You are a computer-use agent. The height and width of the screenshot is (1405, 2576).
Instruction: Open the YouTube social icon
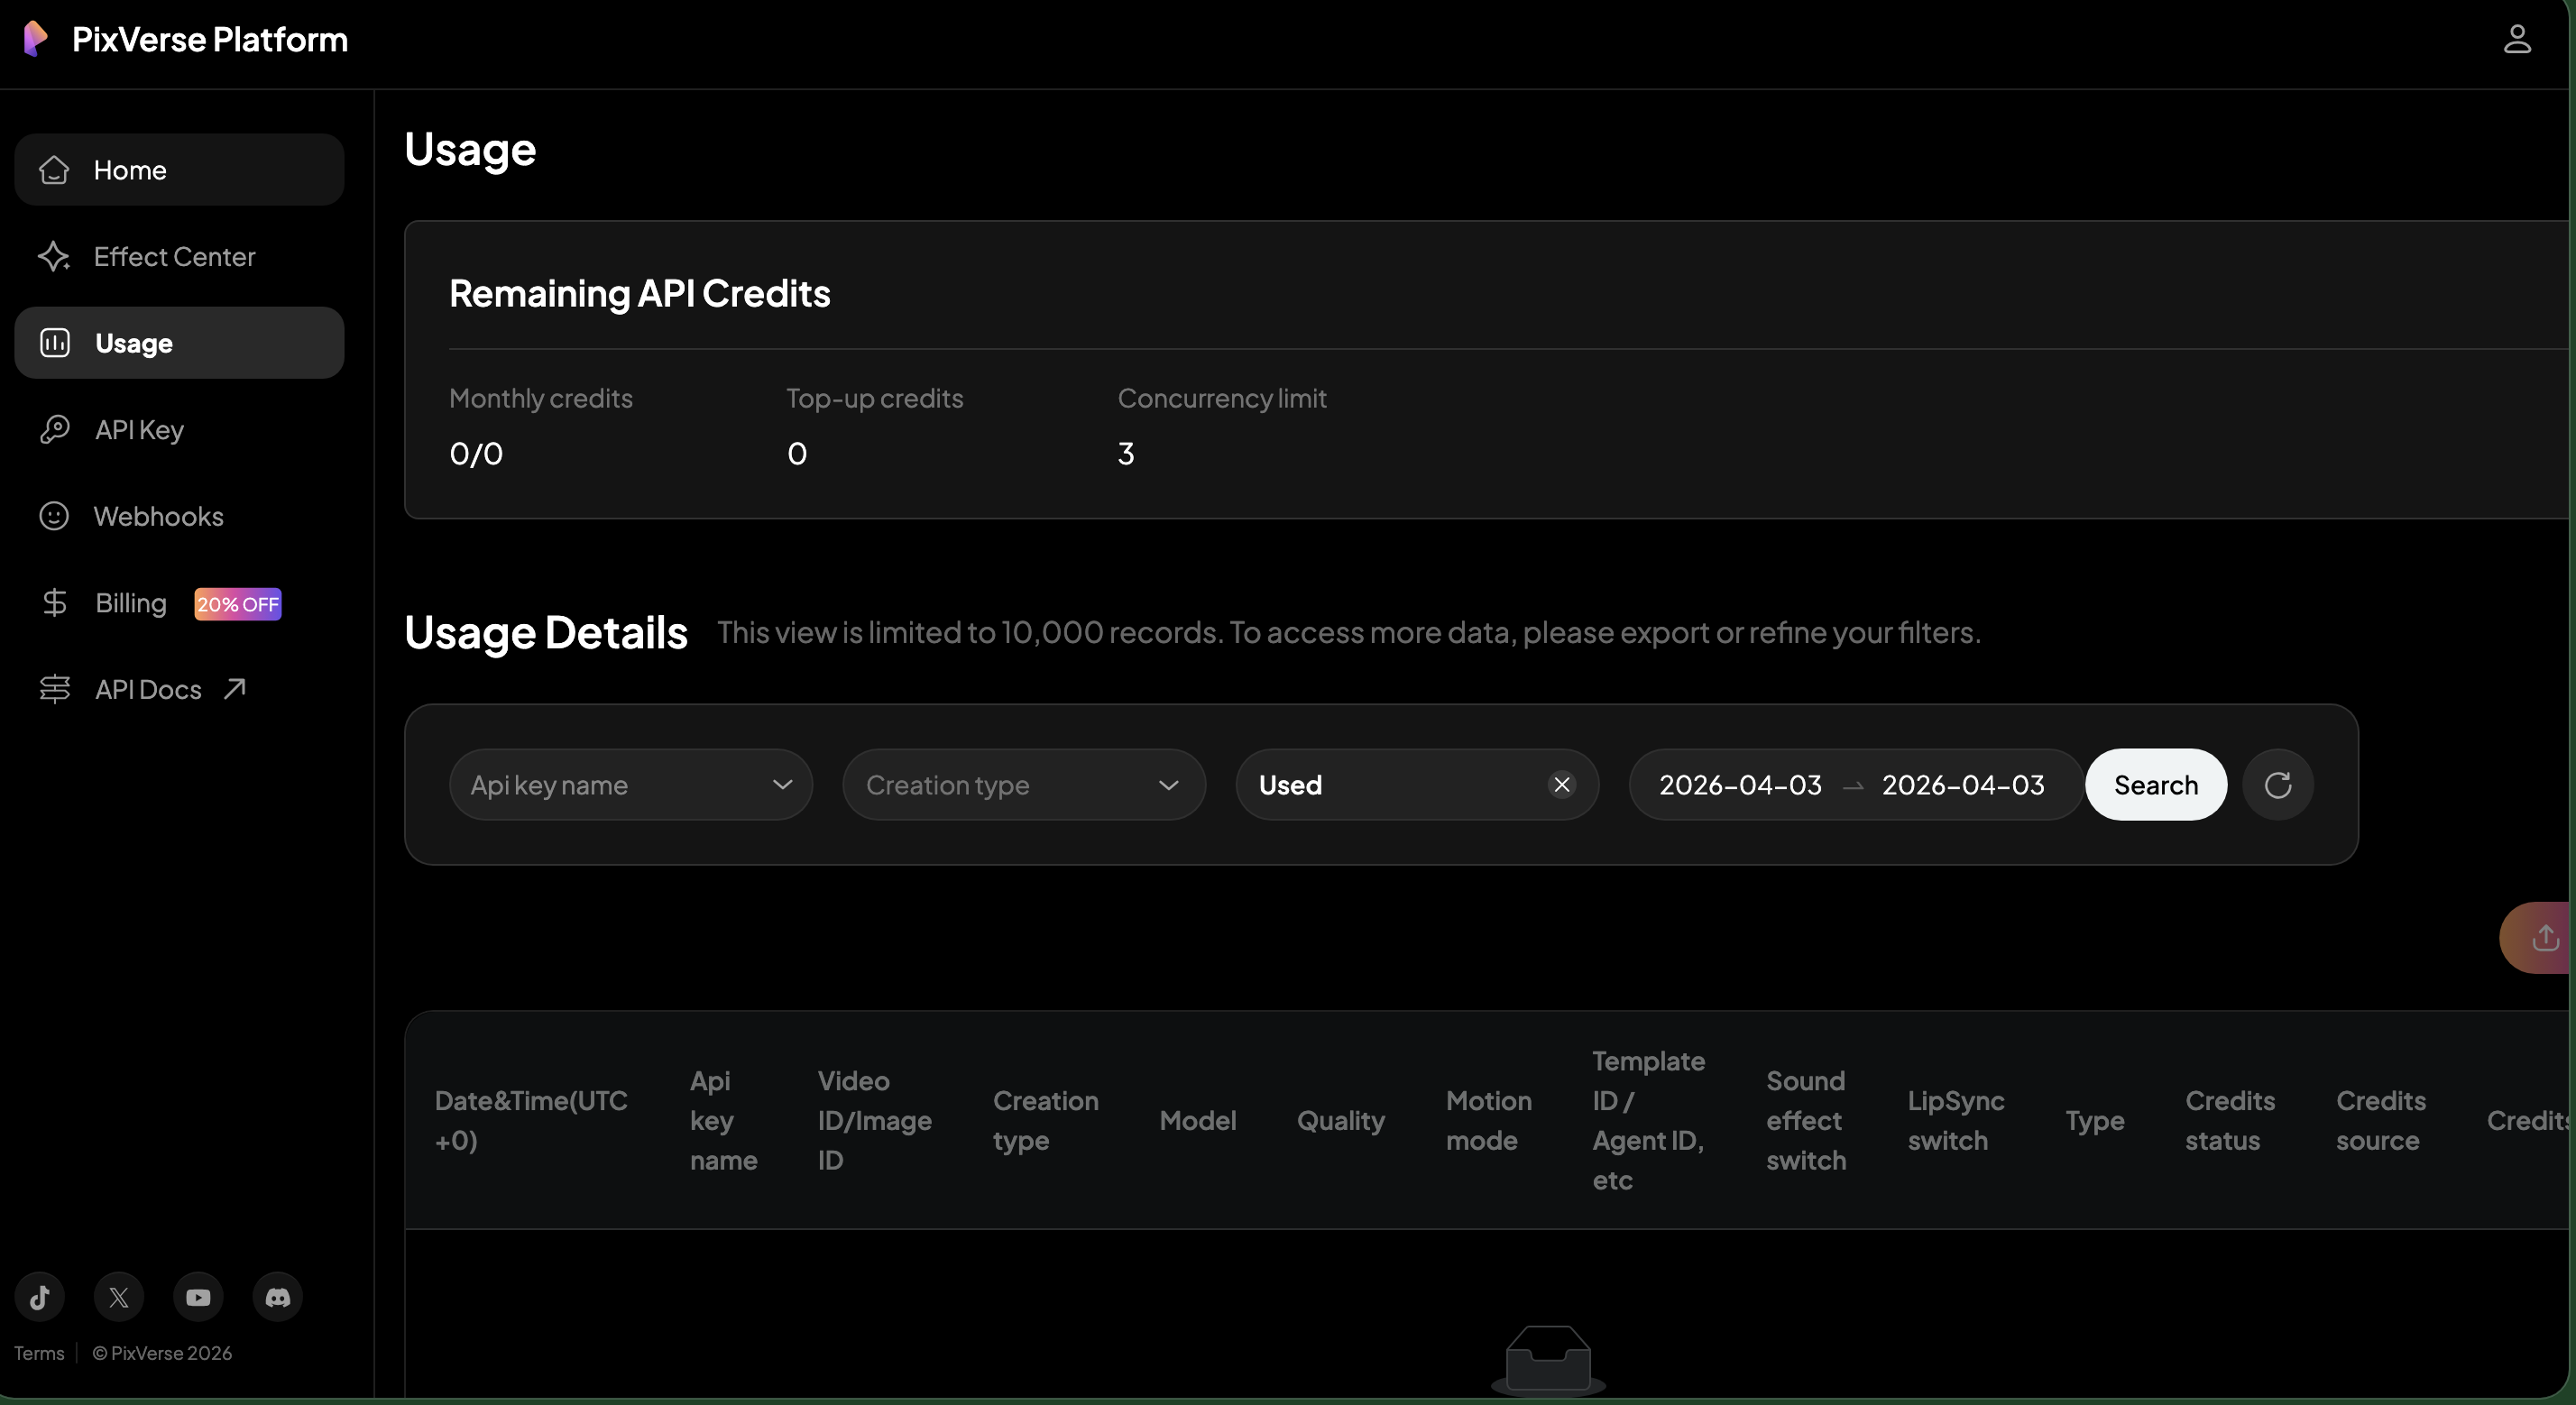click(198, 1297)
